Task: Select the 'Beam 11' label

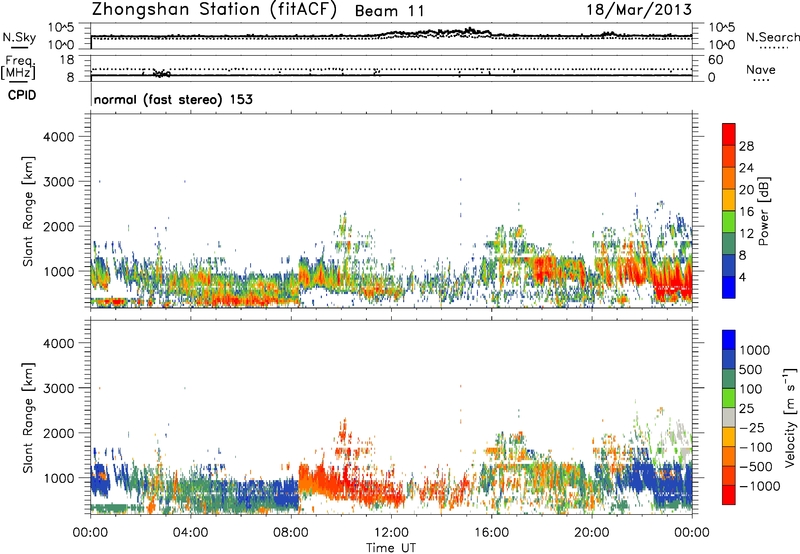Action: click(x=389, y=11)
